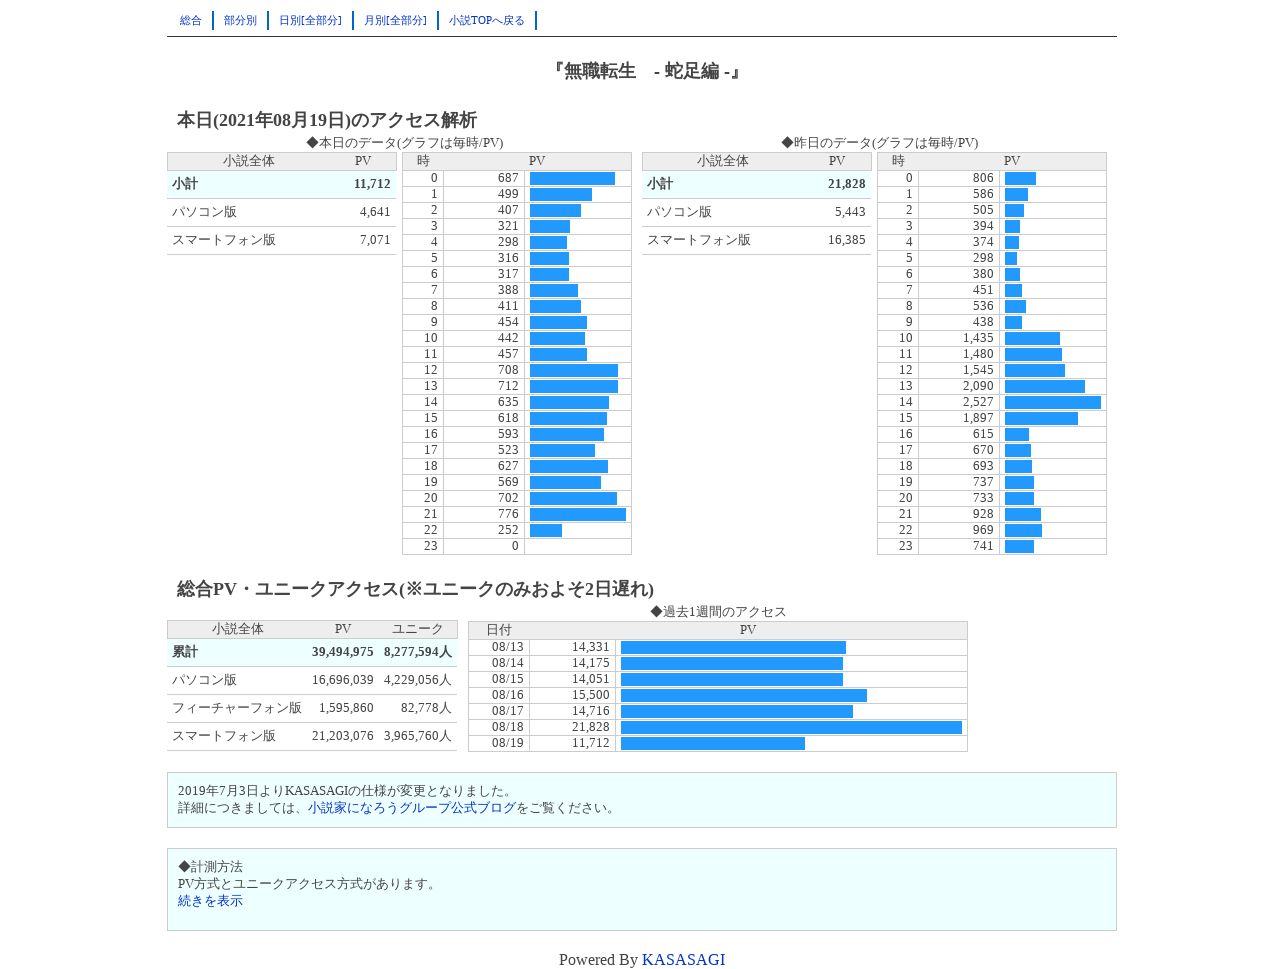
Task: Click yesterday's hour 0 value 806
Action: (x=983, y=178)
